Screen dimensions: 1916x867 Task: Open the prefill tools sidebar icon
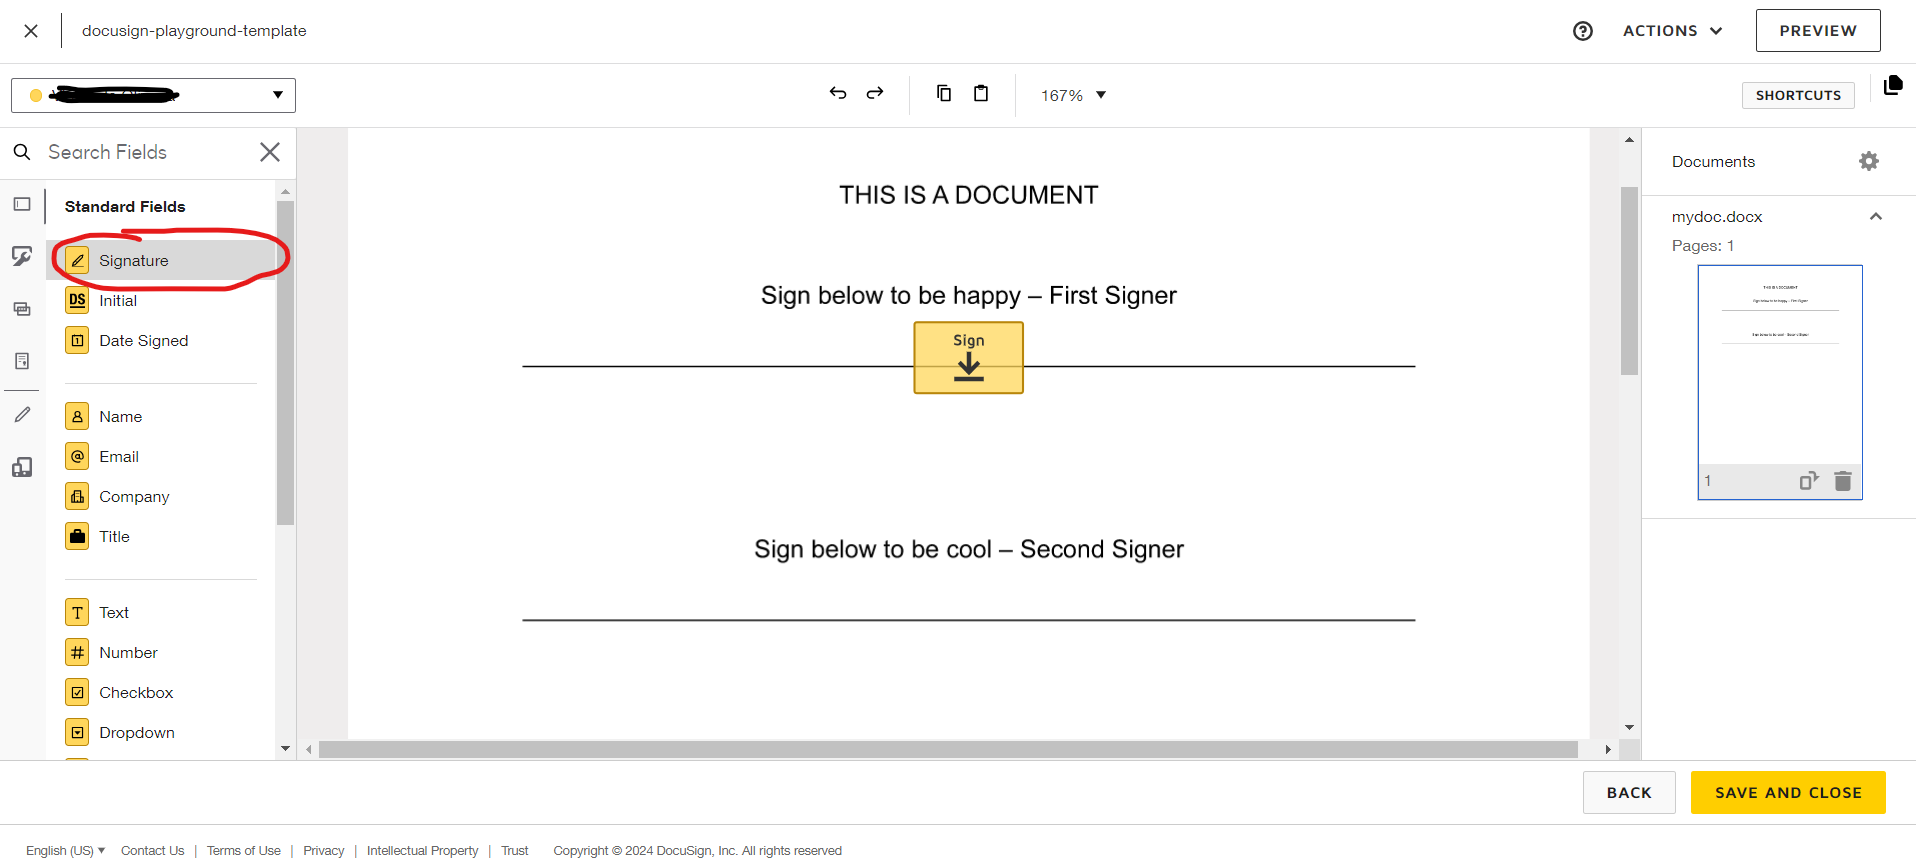tap(22, 467)
